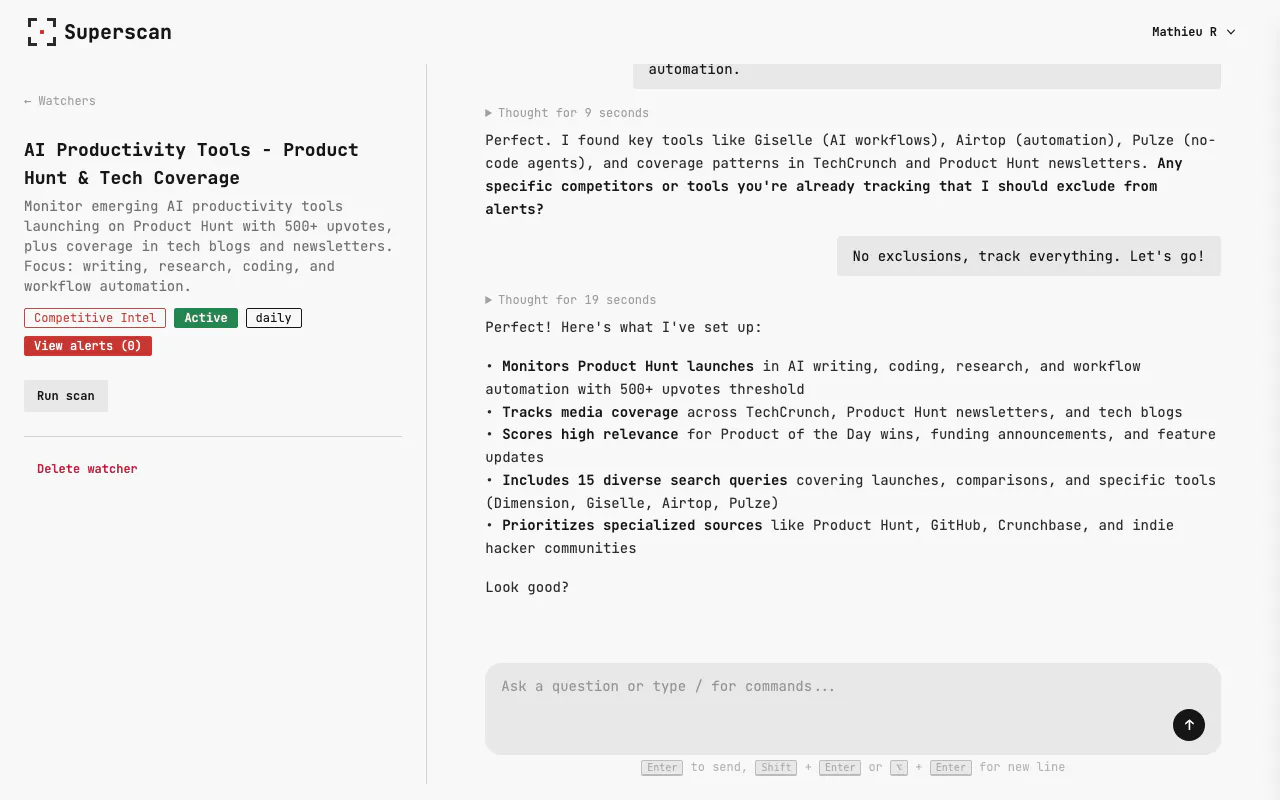Click the Run scan button
Image resolution: width=1280 pixels, height=800 pixels.
pos(66,396)
